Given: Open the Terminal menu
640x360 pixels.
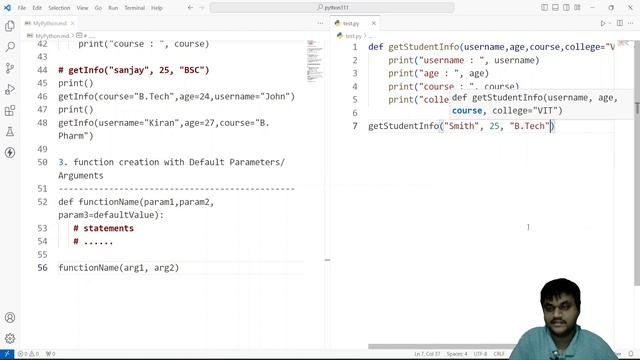Looking at the screenshot, I should (x=134, y=8).
